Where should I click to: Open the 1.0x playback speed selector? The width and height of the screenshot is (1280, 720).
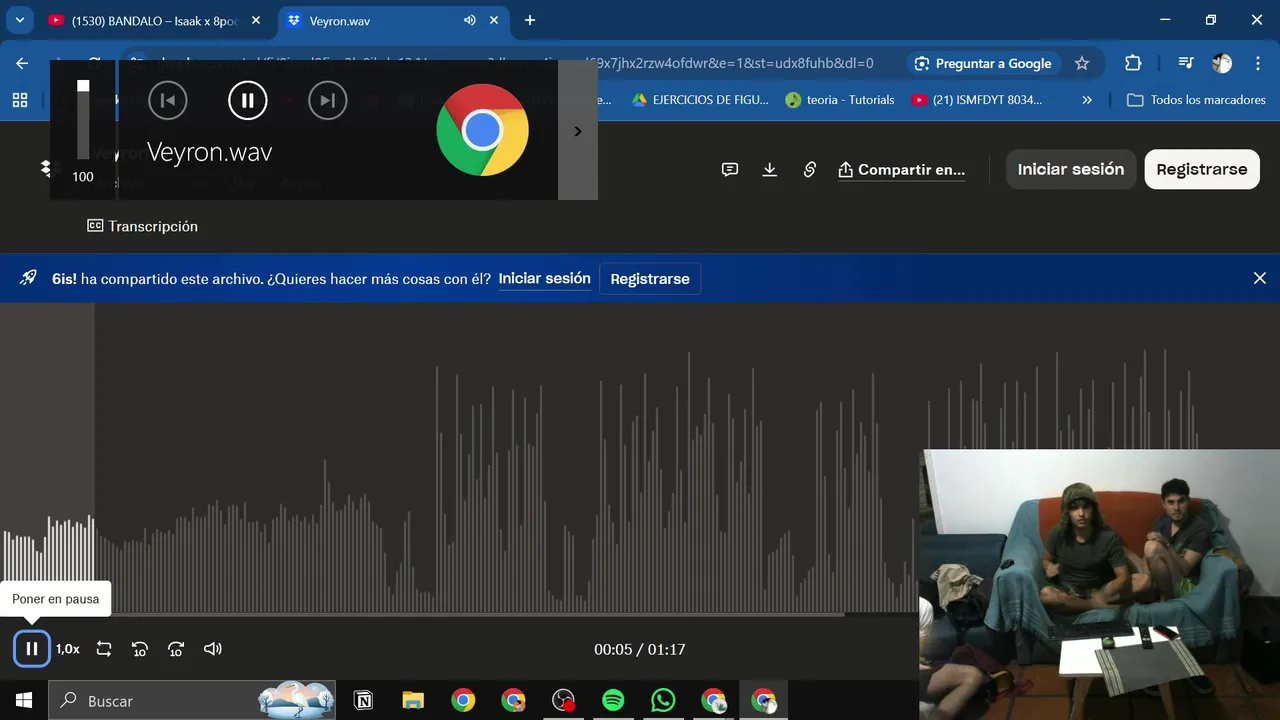click(x=68, y=649)
